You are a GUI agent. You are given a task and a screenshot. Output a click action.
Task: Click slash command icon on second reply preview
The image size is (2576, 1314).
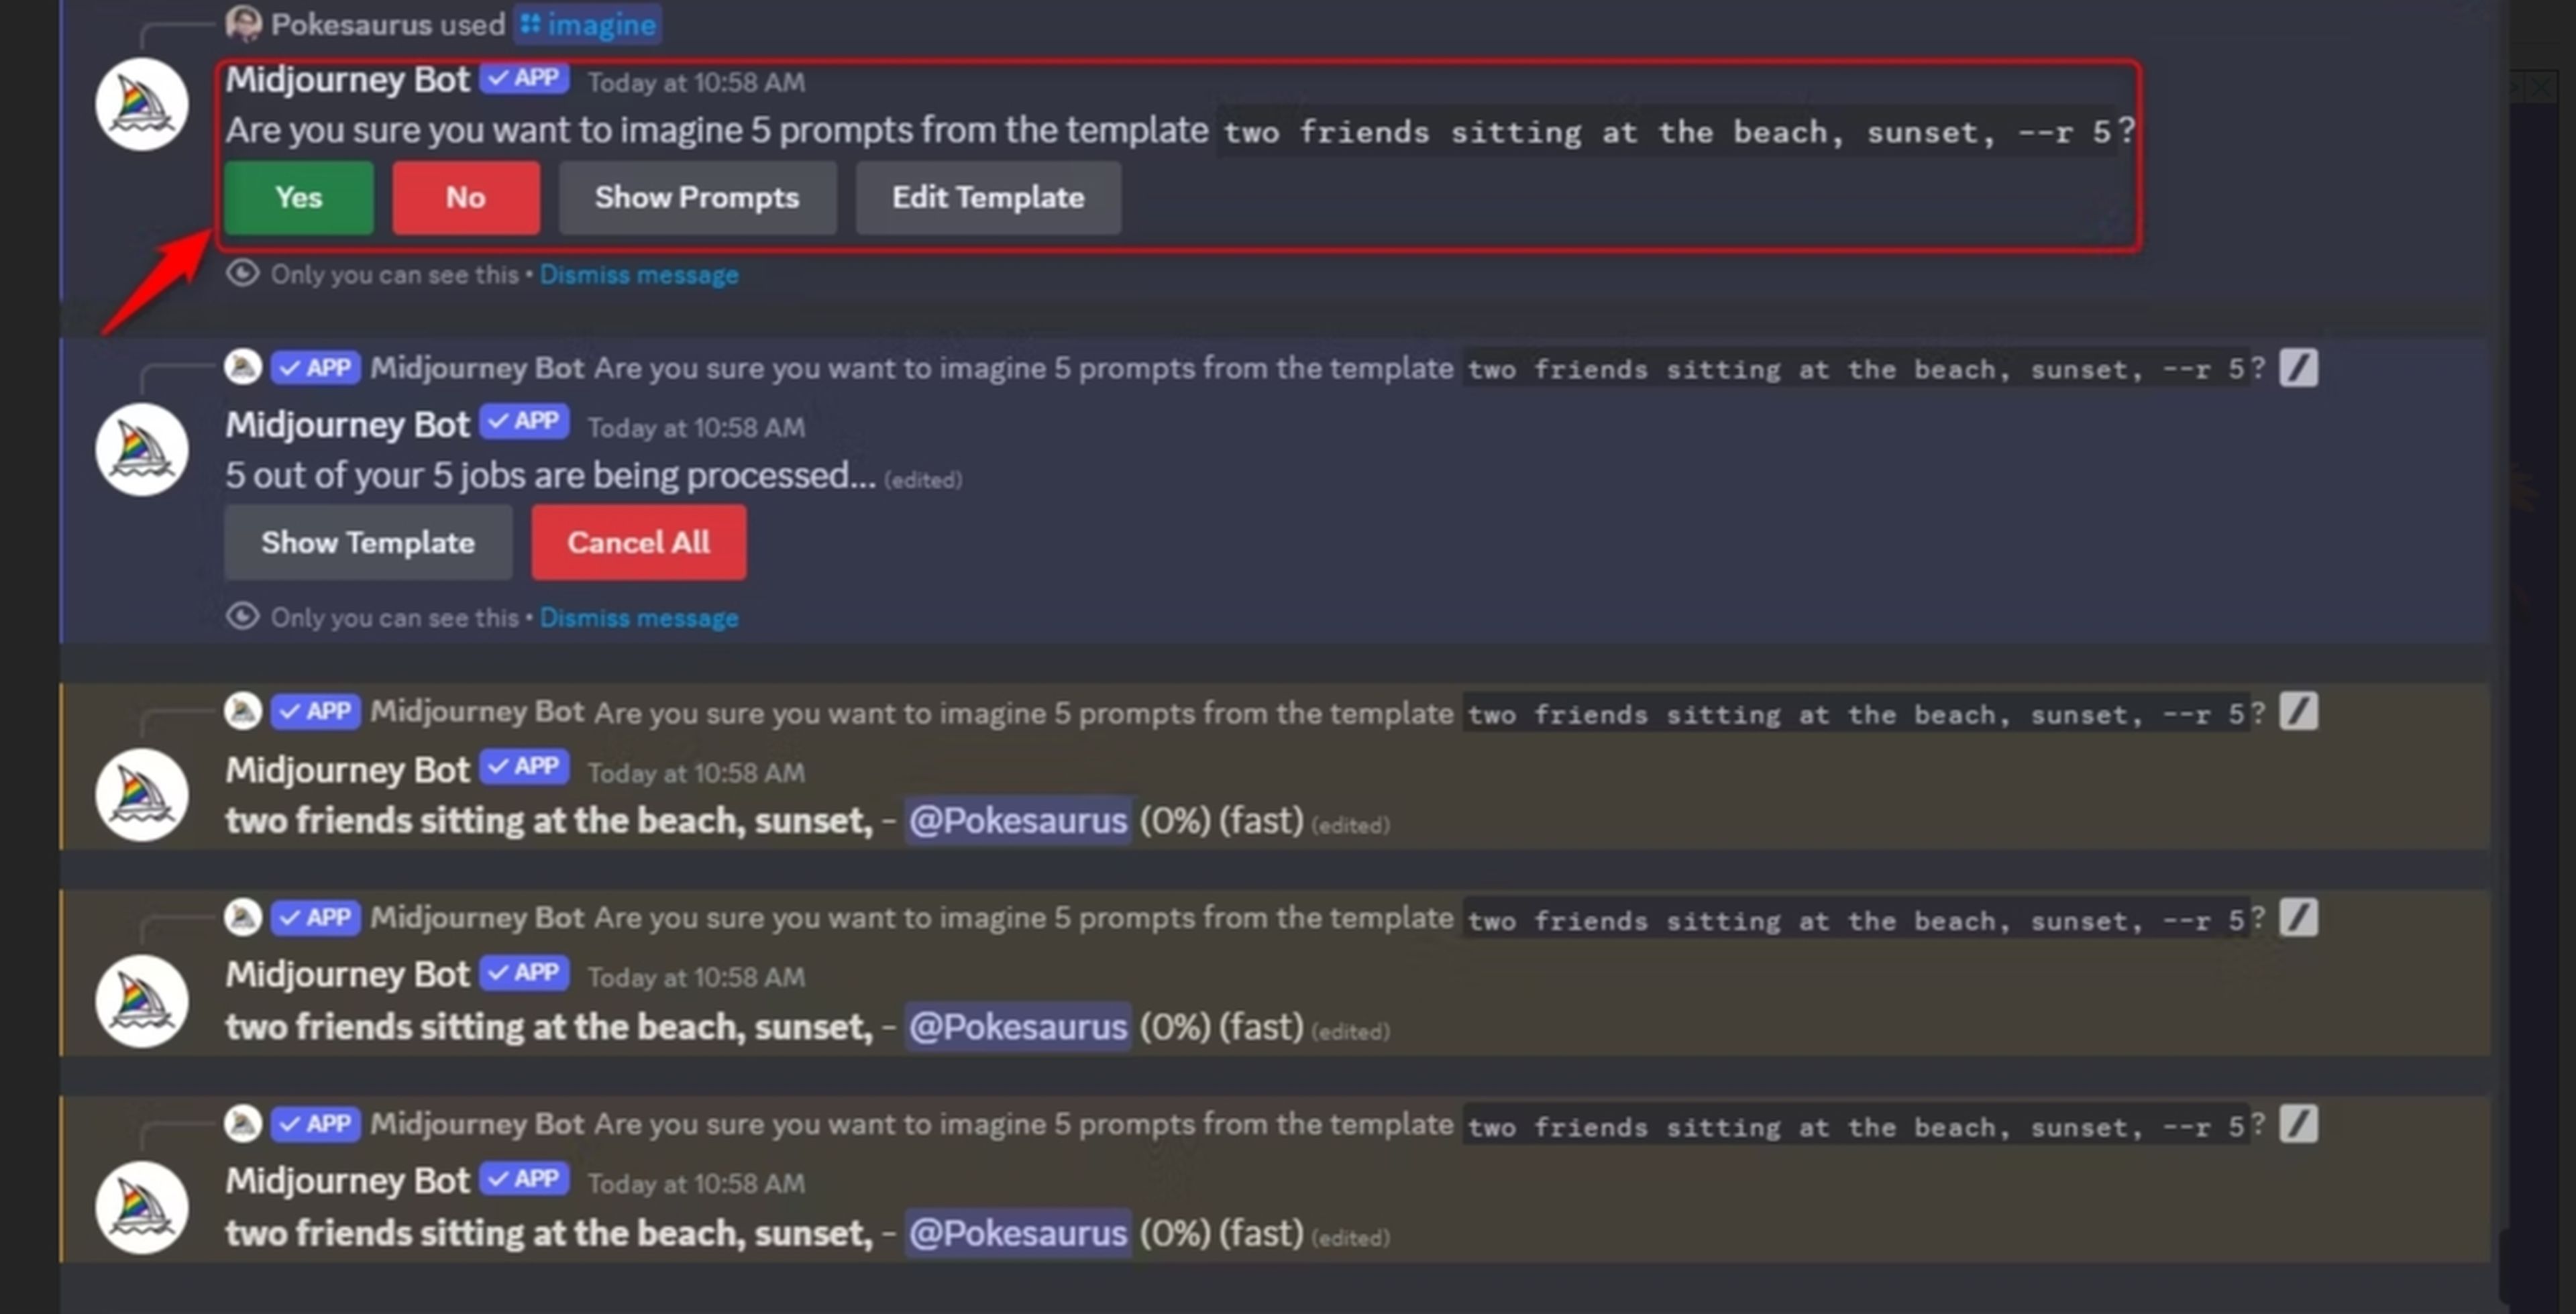pyautogui.click(x=2298, y=712)
